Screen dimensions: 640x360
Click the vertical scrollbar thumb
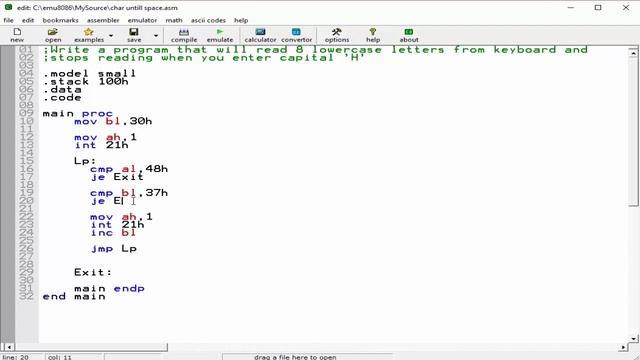pyautogui.click(x=633, y=131)
